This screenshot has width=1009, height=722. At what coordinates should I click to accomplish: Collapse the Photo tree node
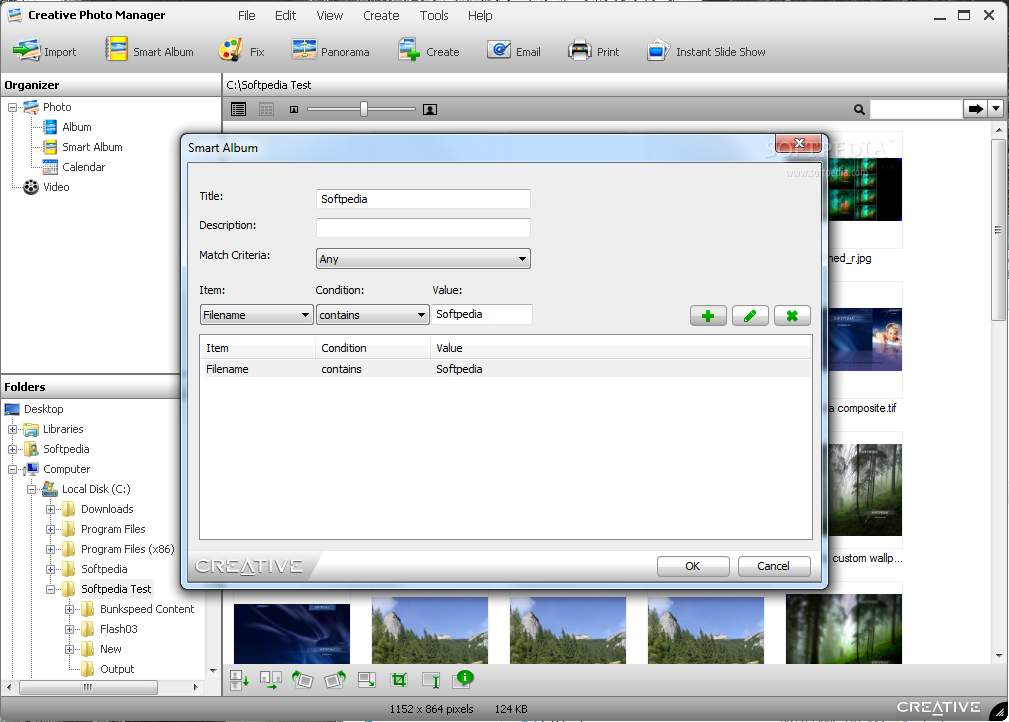(12, 107)
